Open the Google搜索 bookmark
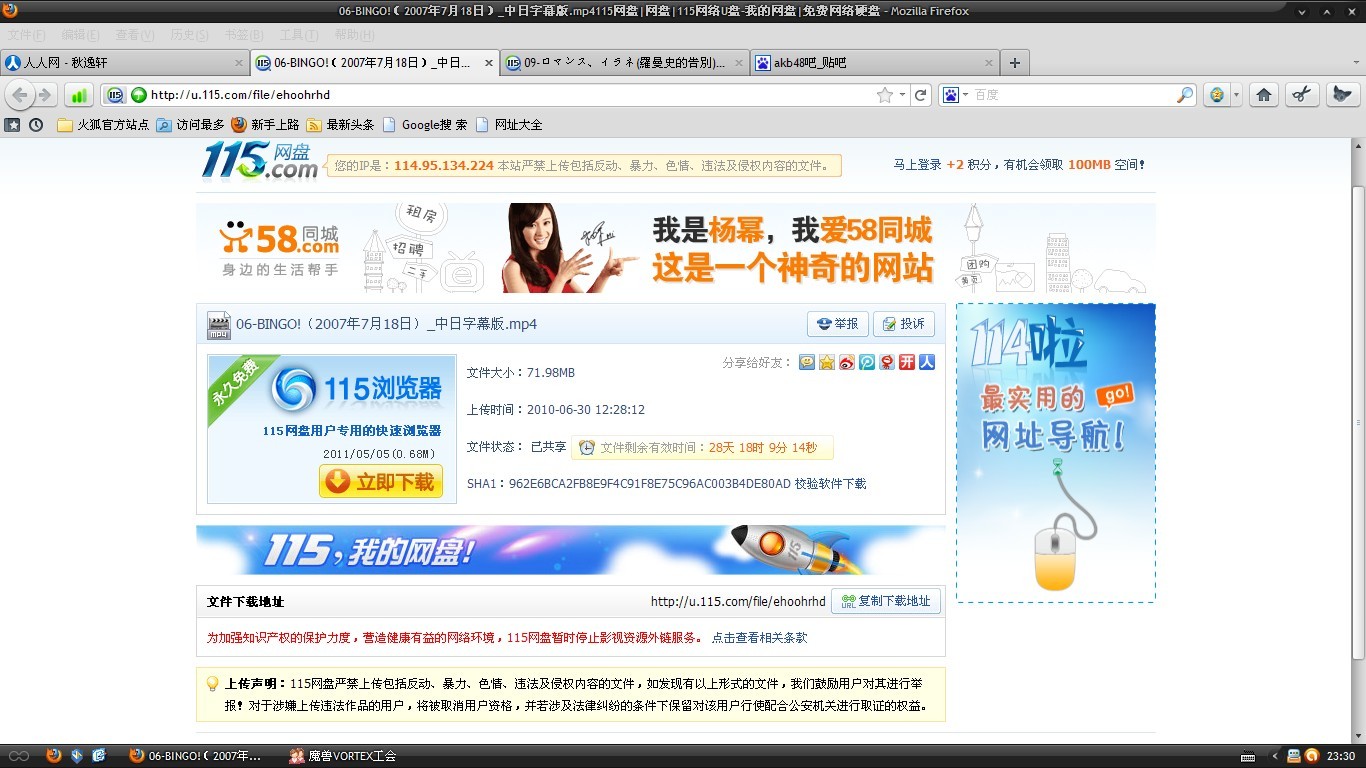Screen dimensions: 1366x768 pyautogui.click(x=425, y=125)
